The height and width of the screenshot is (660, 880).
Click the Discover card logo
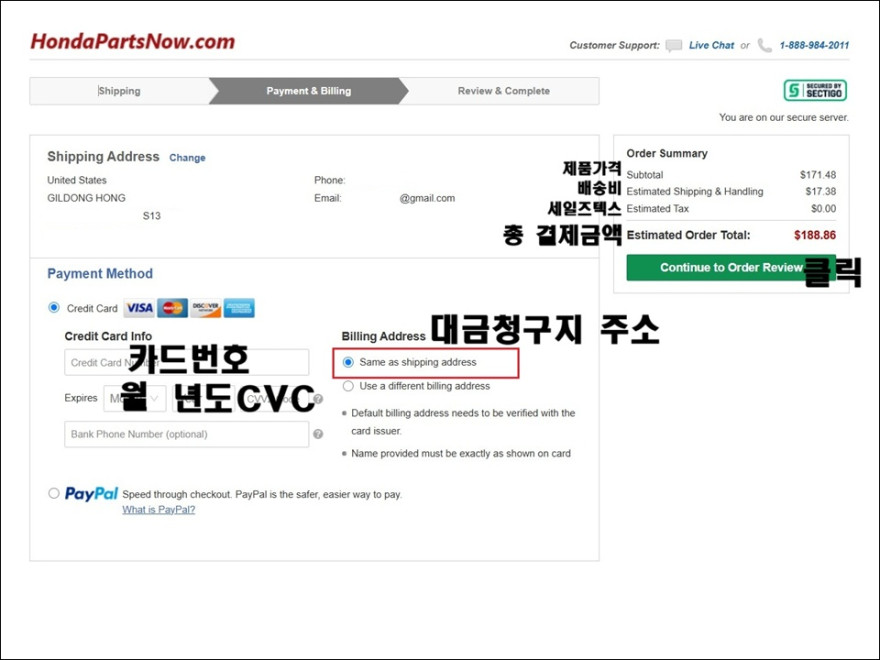[205, 308]
